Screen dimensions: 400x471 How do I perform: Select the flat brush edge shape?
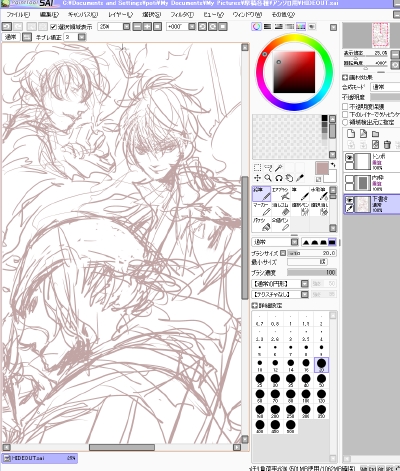[x=332, y=242]
